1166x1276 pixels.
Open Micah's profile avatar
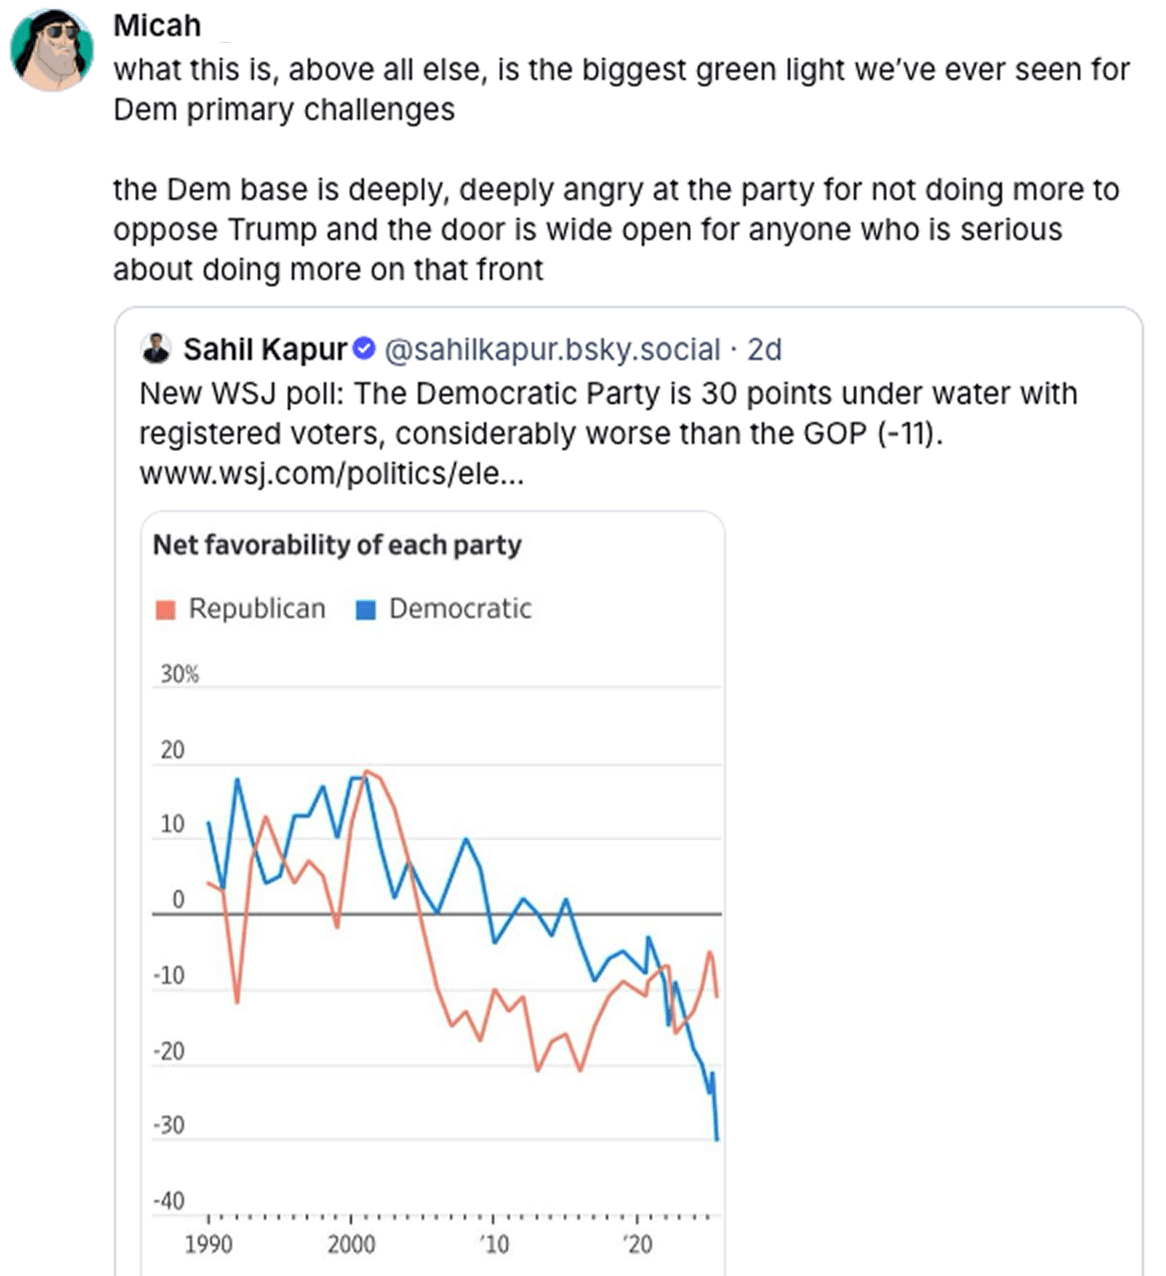pos(52,50)
